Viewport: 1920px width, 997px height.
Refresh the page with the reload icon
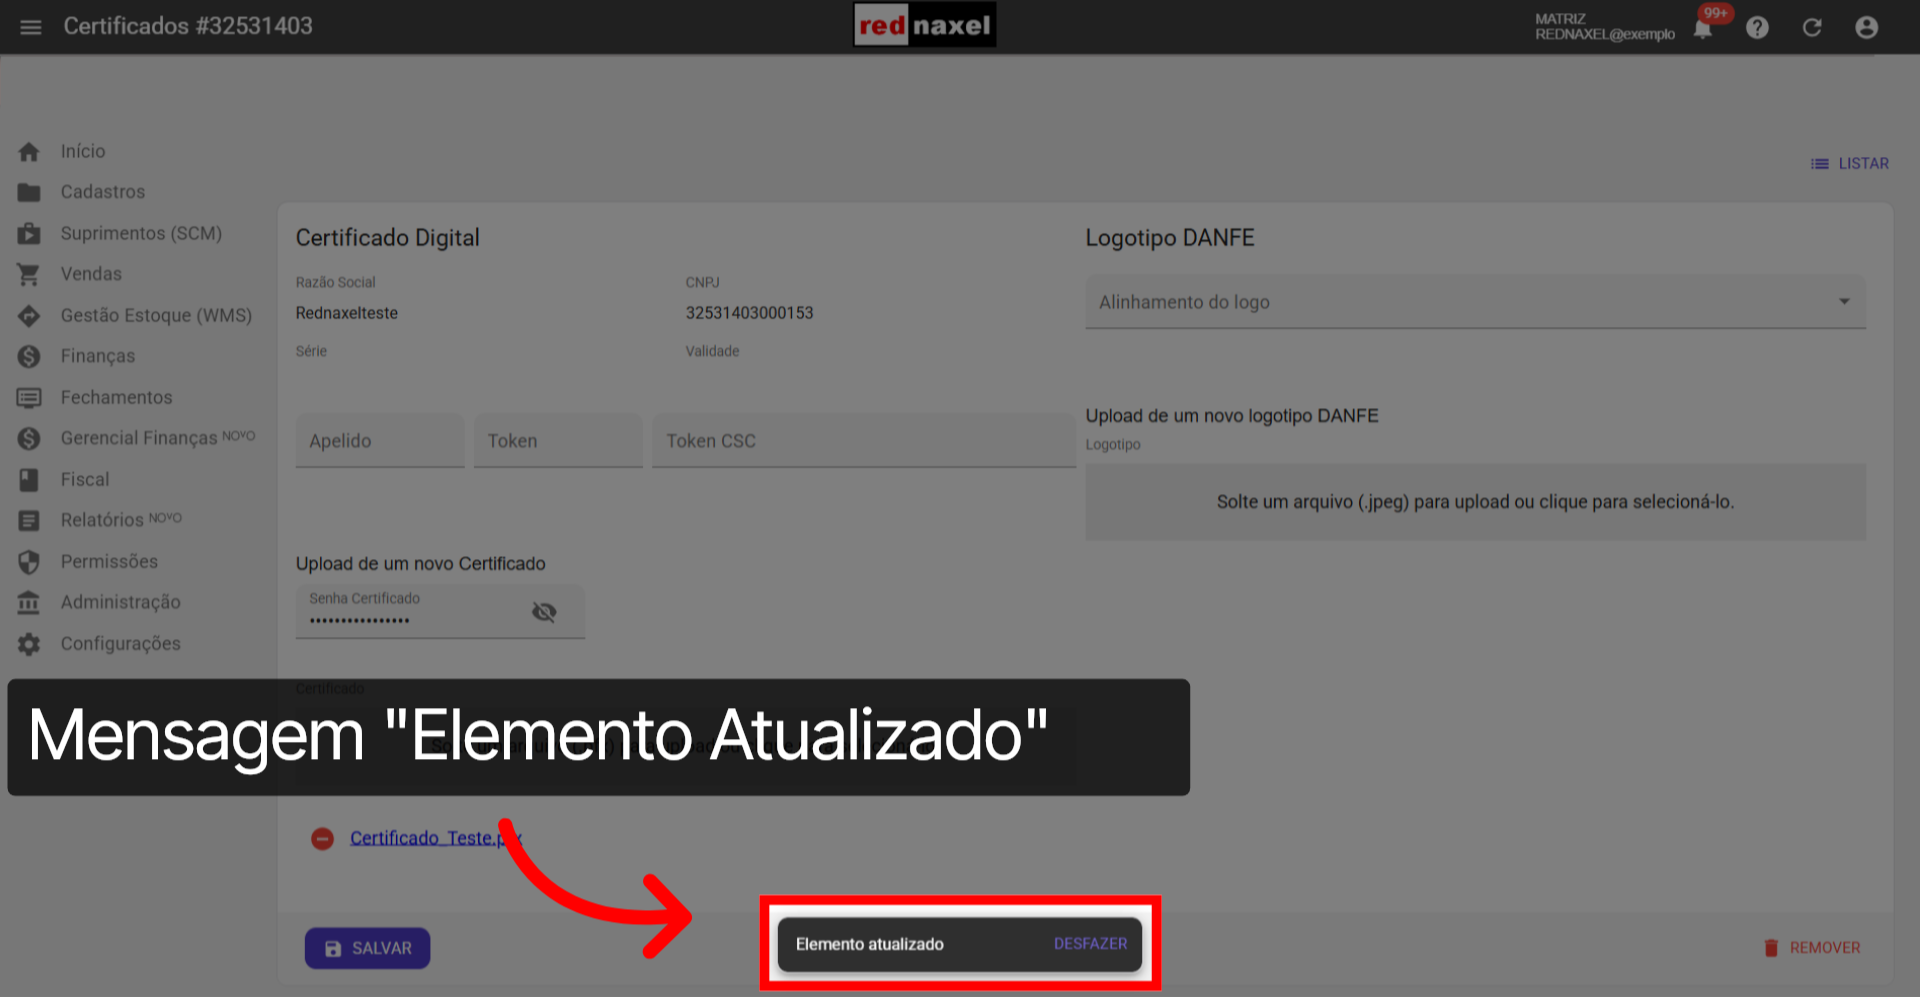(1812, 27)
